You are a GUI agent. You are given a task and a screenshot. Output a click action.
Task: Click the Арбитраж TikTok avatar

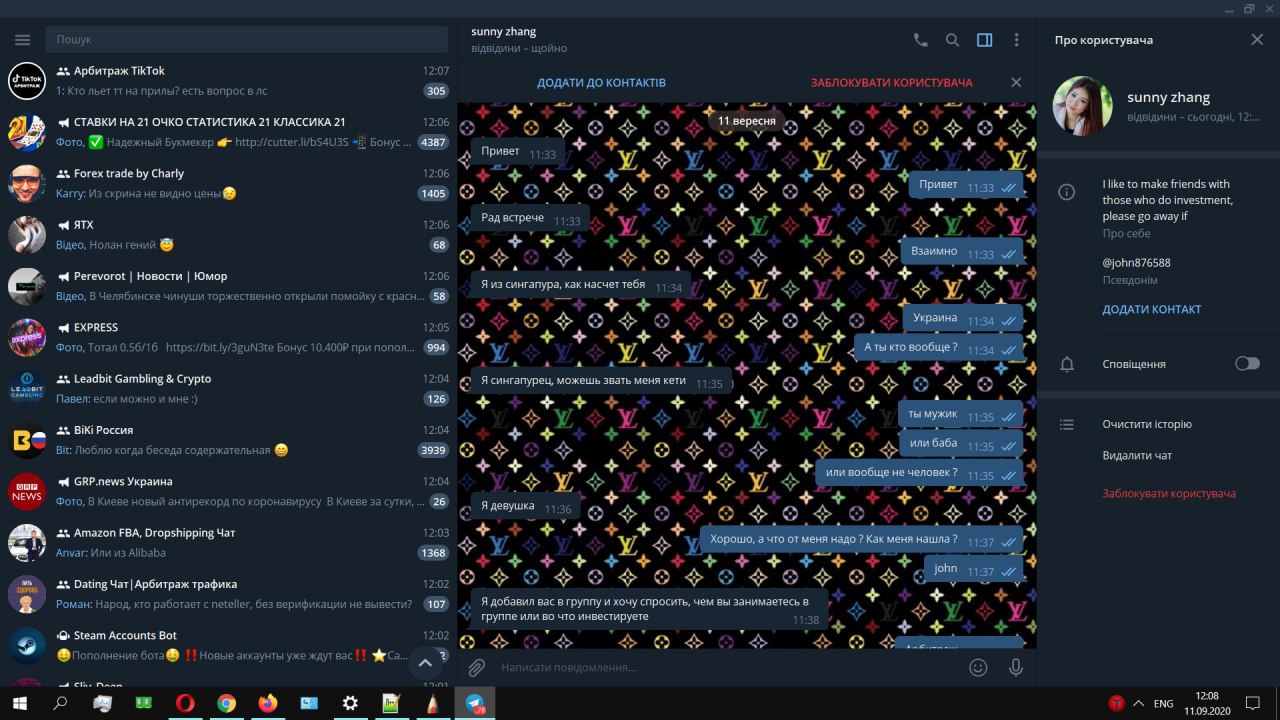[27, 80]
